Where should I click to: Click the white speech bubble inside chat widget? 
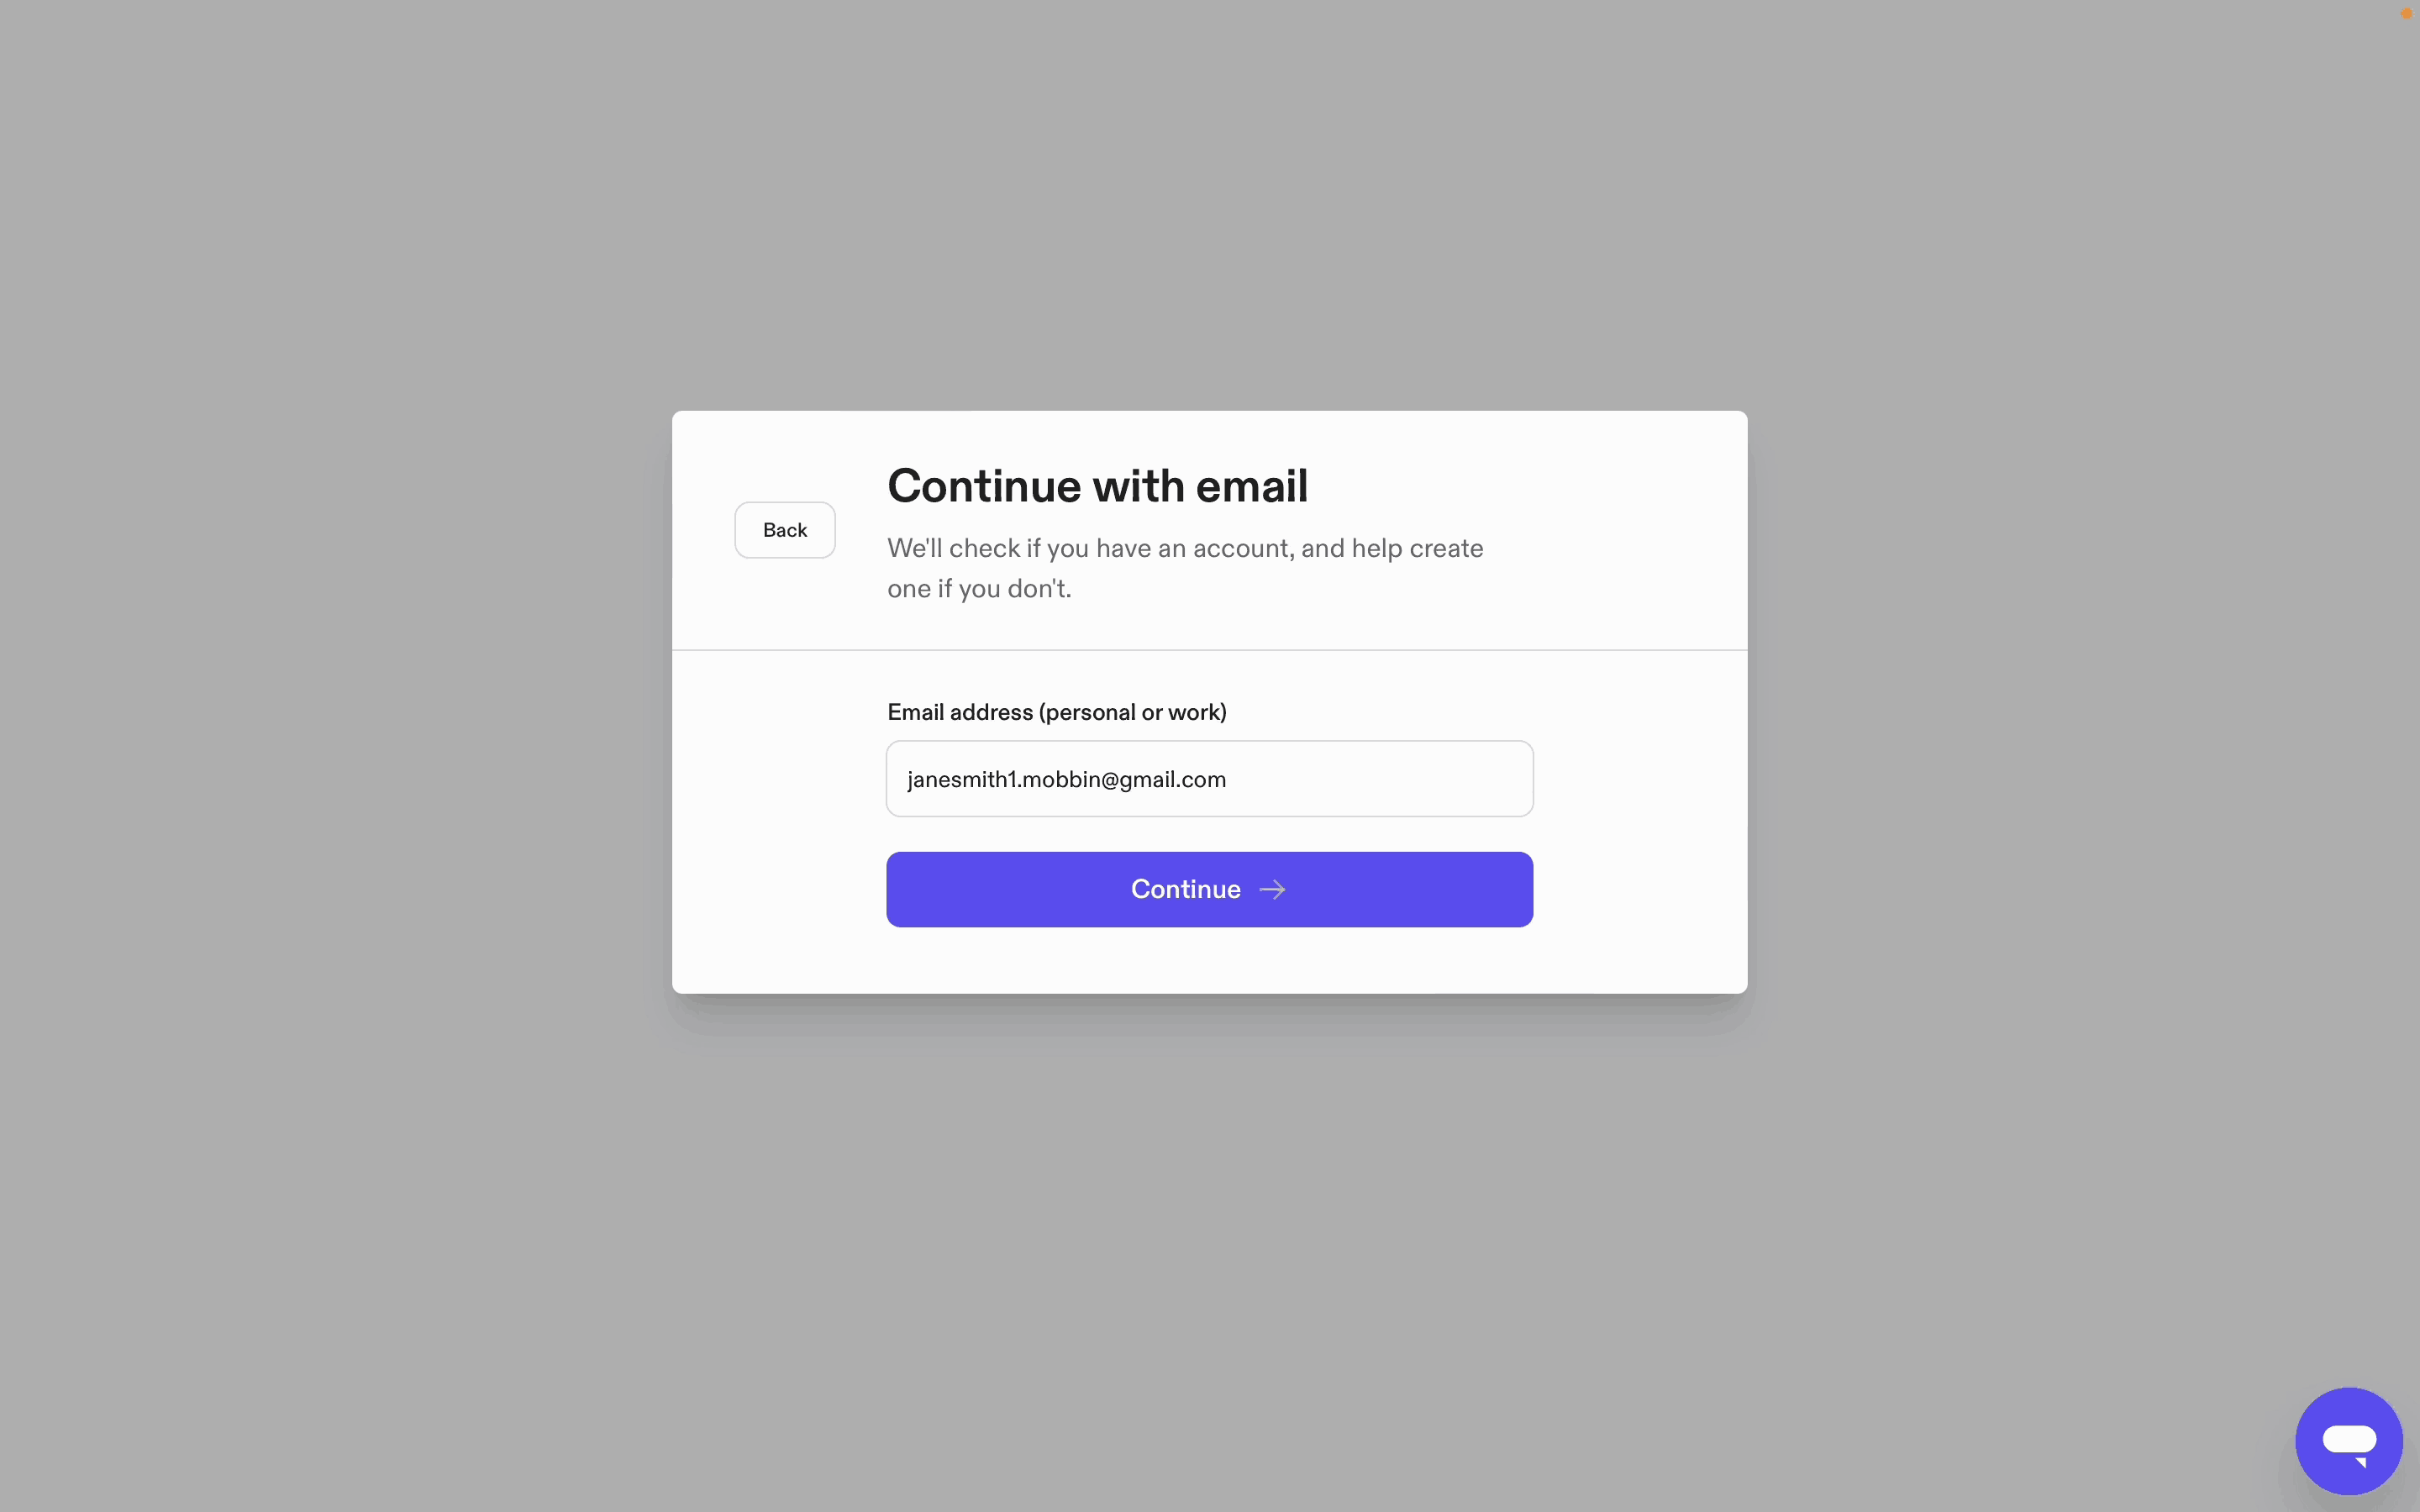coord(2349,1444)
